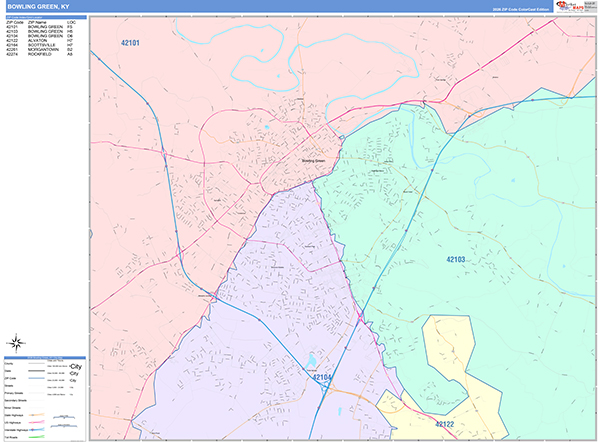Select the 42261 MORGANTOWN row in index
This screenshot has width=600, height=442.
[40, 50]
